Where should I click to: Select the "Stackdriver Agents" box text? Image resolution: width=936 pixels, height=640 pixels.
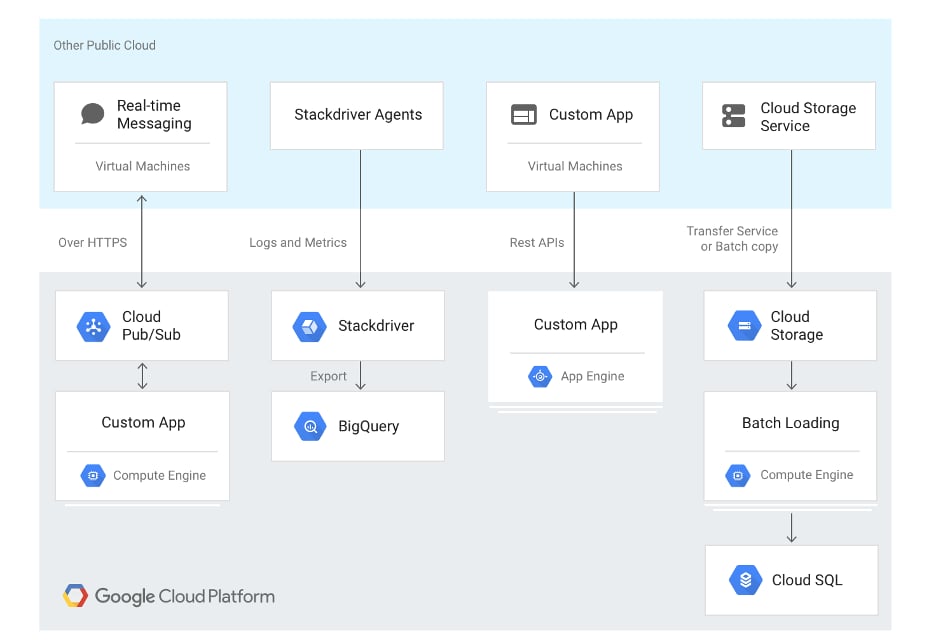click(x=358, y=115)
